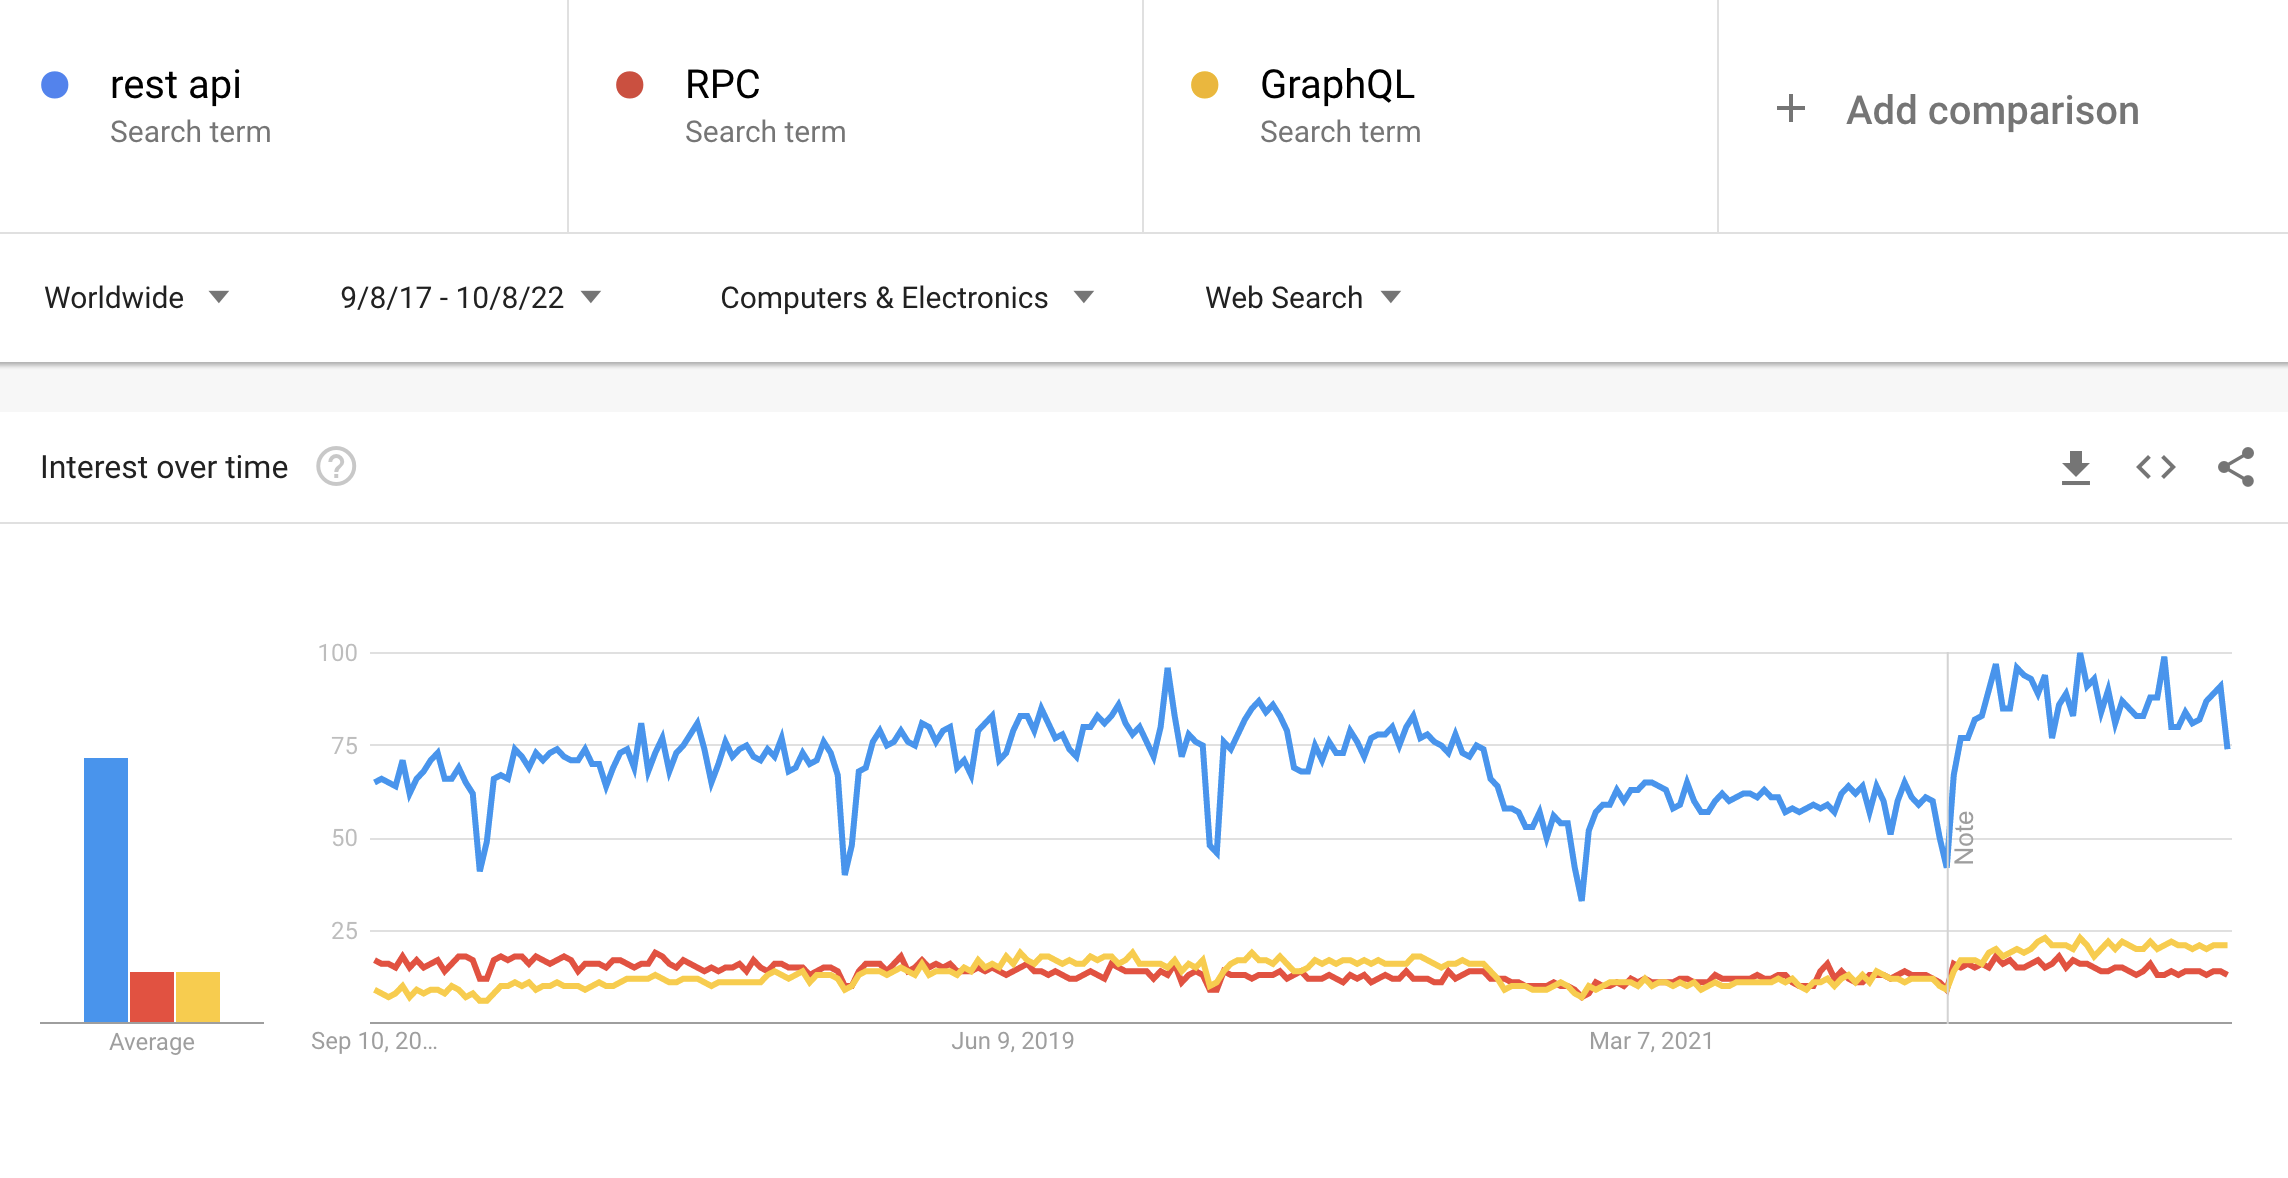Image resolution: width=2288 pixels, height=1178 pixels.
Task: Edit the RPC search term
Action: (x=722, y=85)
